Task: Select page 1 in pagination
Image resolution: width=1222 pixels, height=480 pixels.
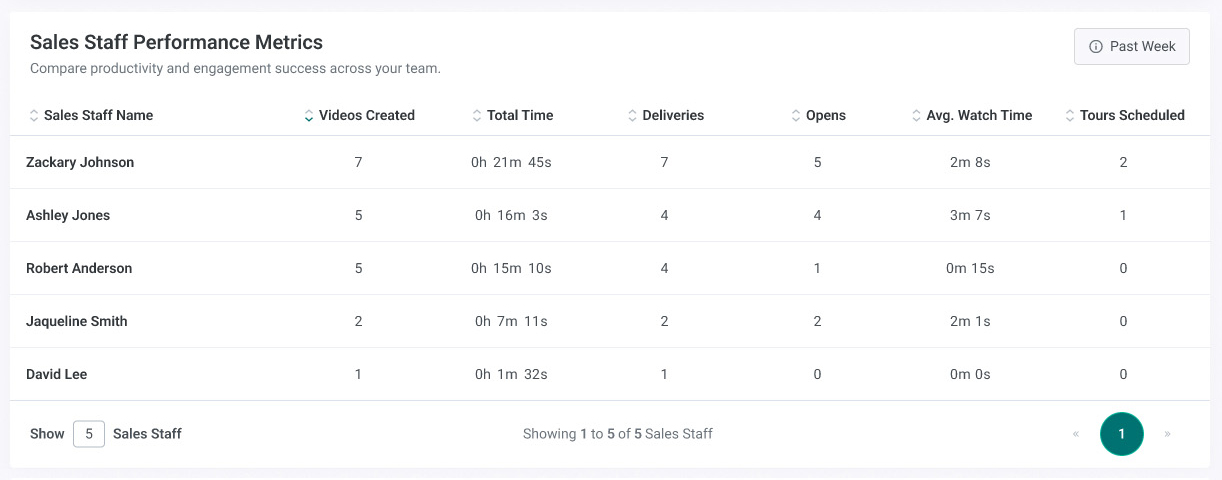Action: (x=1122, y=434)
